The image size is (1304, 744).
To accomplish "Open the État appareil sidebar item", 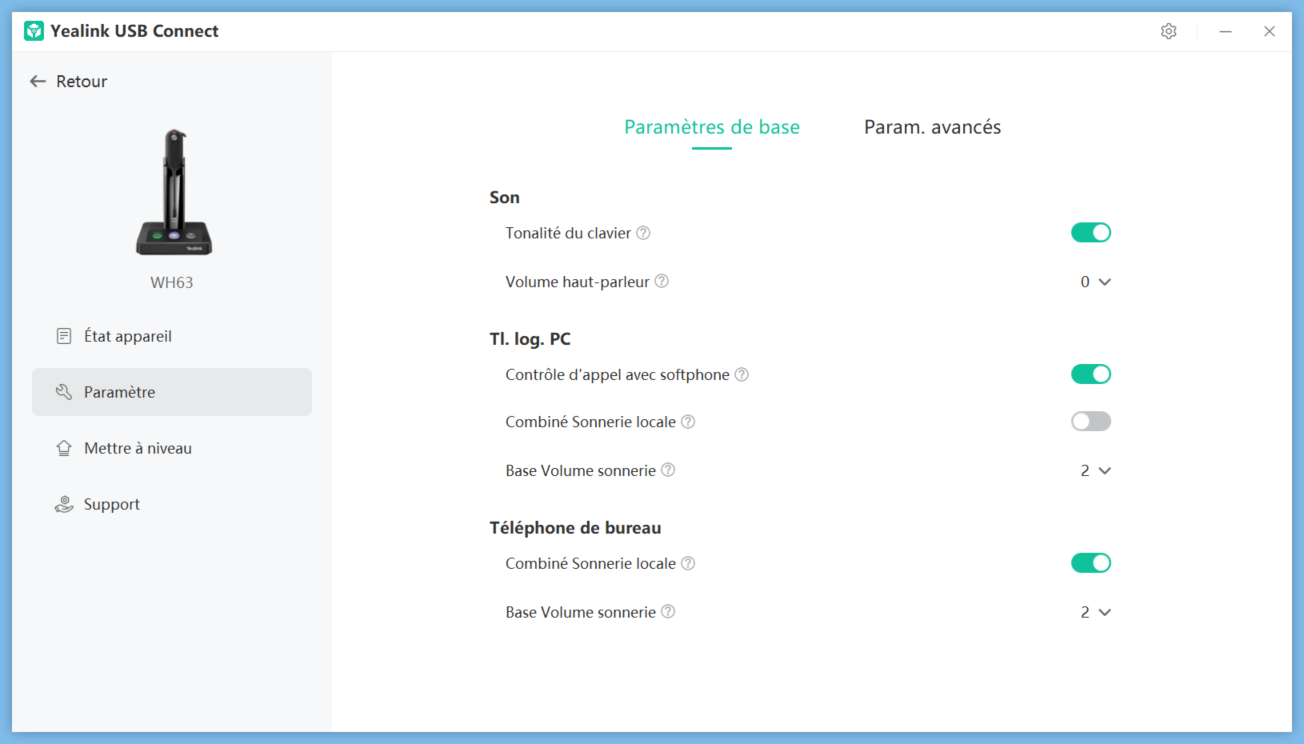I will (x=172, y=336).
